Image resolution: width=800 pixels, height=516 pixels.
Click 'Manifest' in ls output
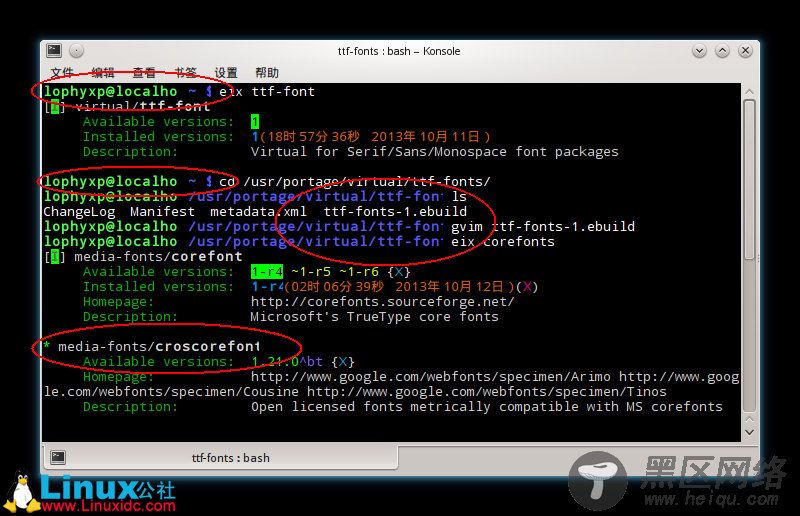coord(162,211)
